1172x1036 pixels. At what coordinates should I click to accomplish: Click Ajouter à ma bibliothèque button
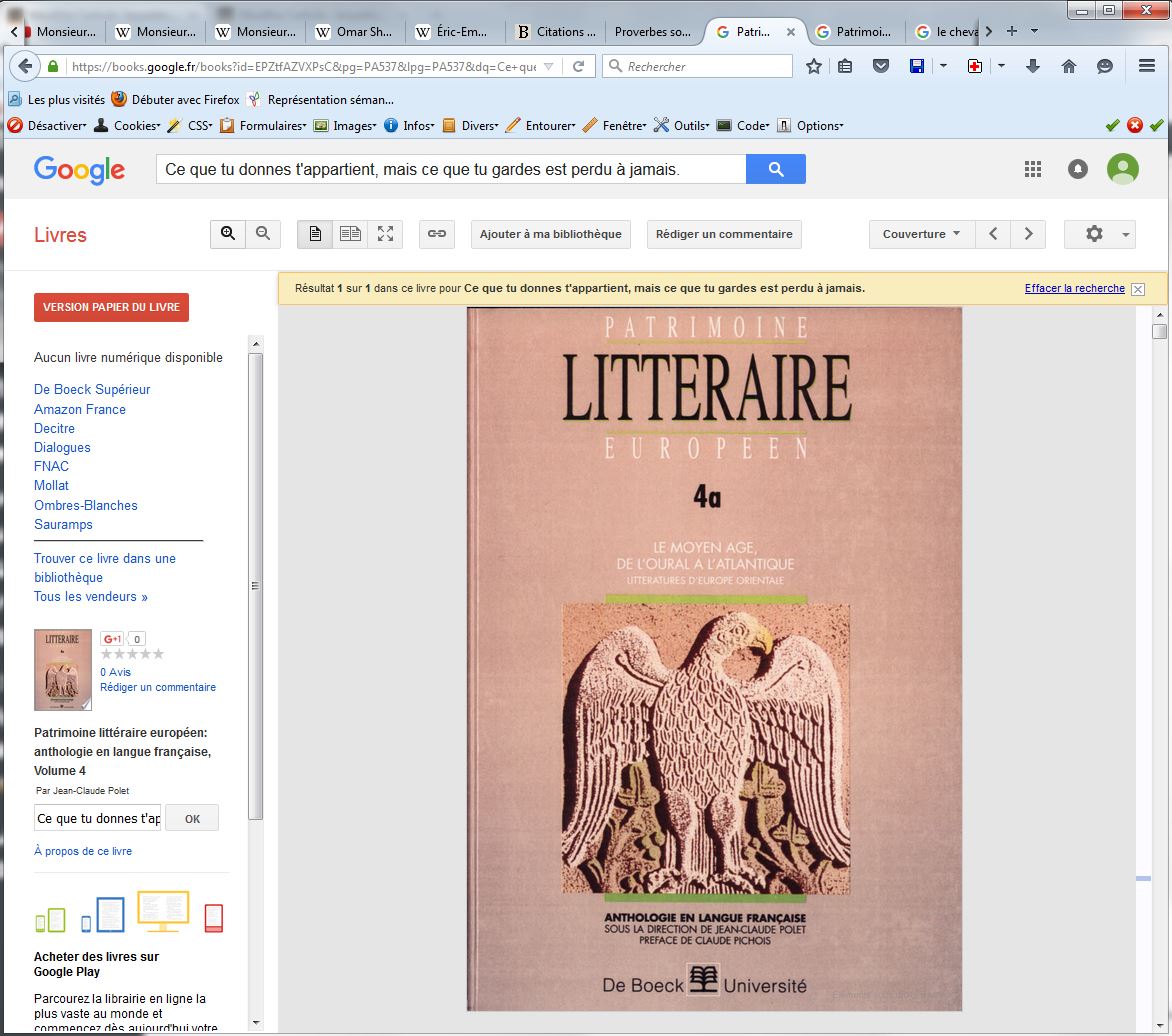[550, 234]
